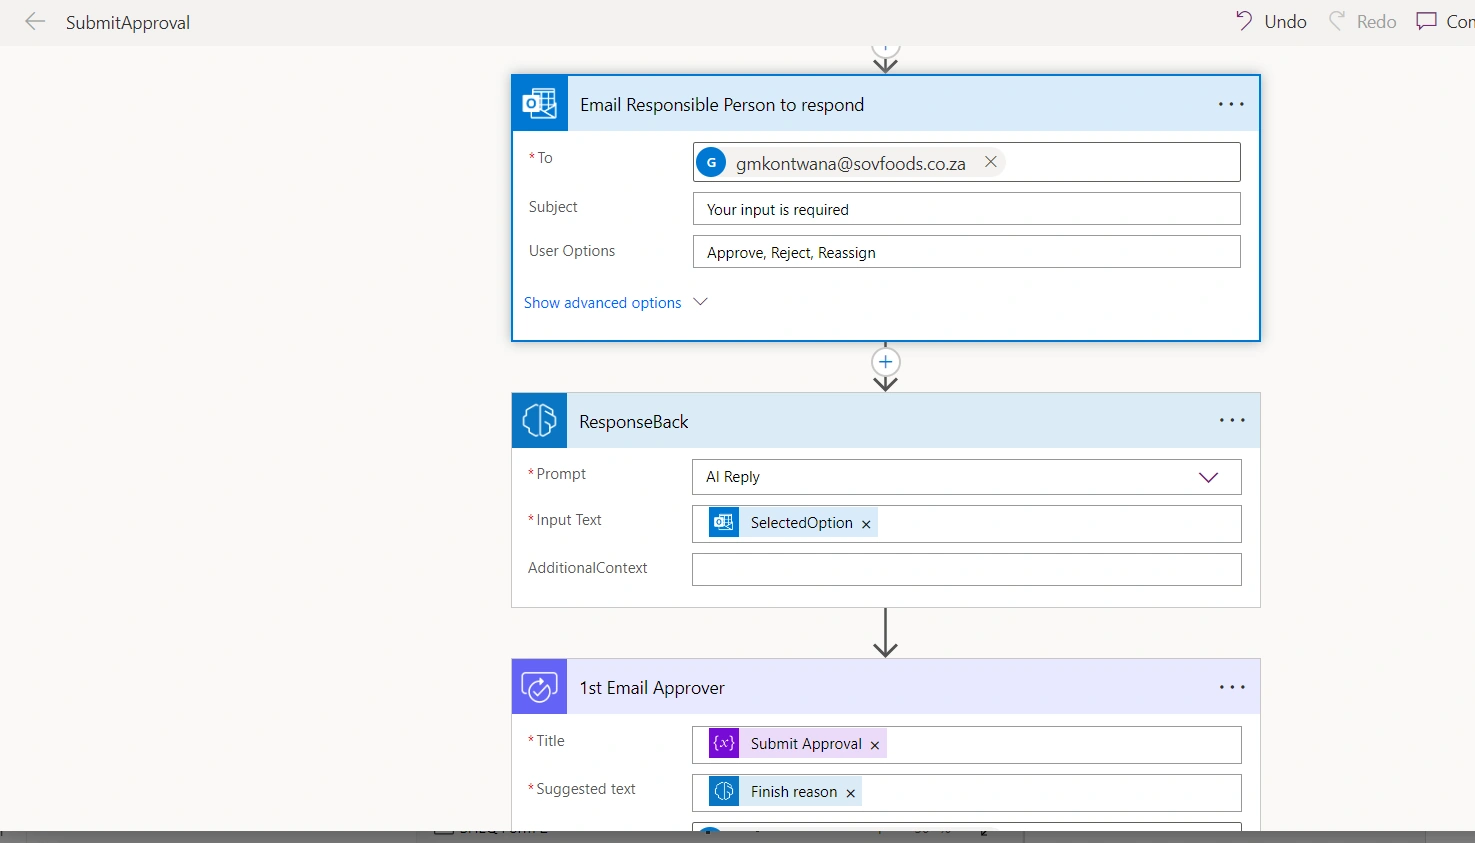Open the Prompt dropdown showing AI Reply
1475x843 pixels.
coord(967,477)
